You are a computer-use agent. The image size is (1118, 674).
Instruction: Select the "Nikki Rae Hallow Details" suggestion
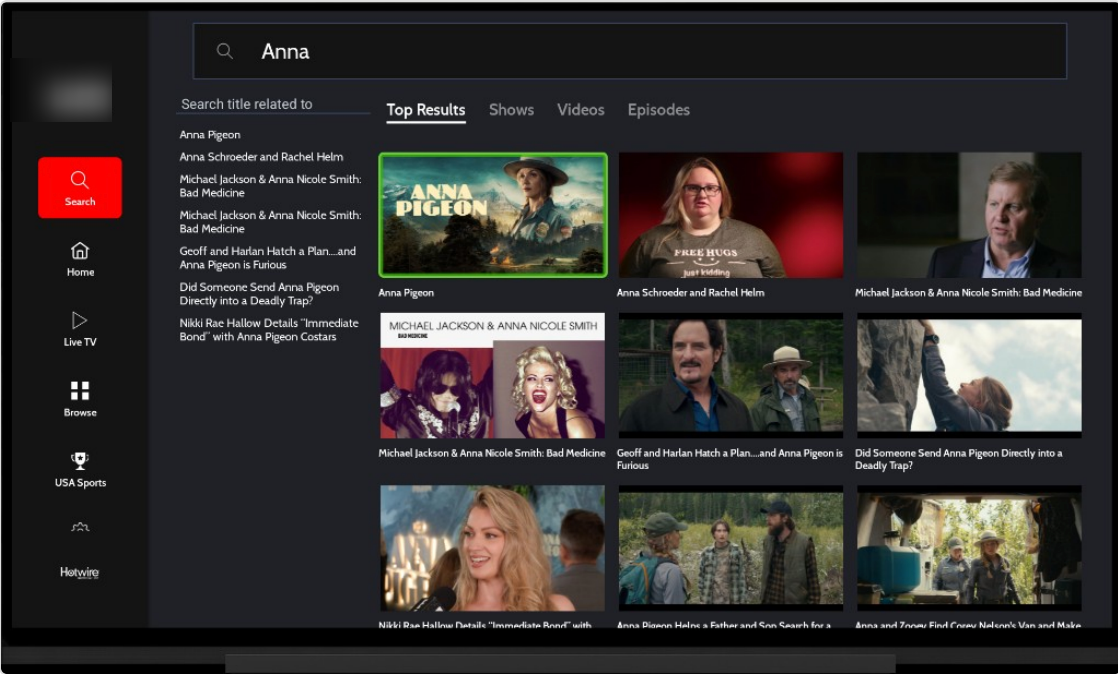tap(269, 330)
